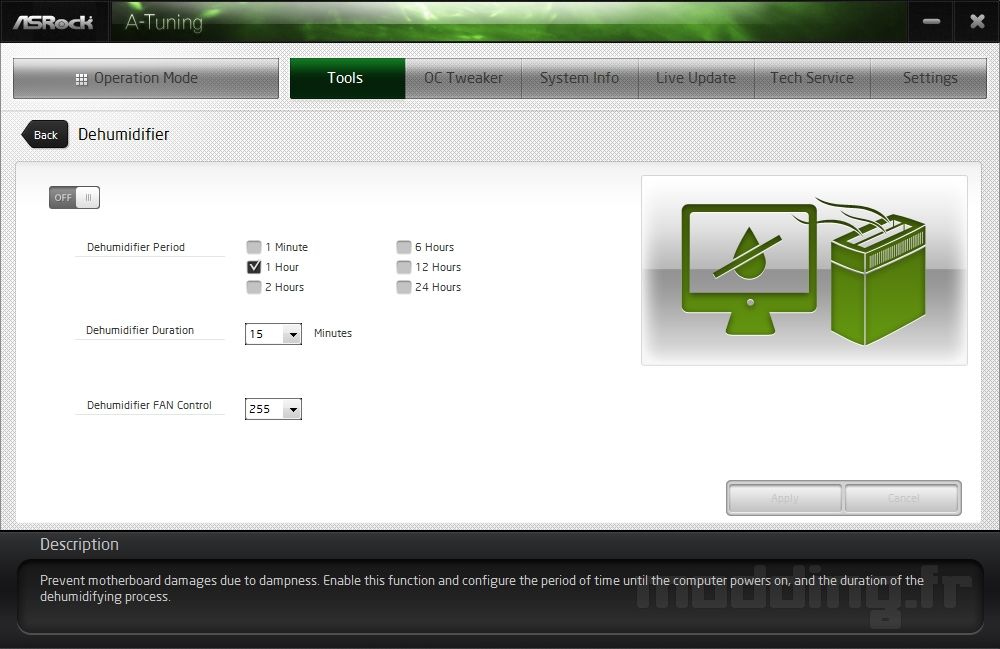
Task: Minimize the A-Tuning window
Action: [x=931, y=22]
